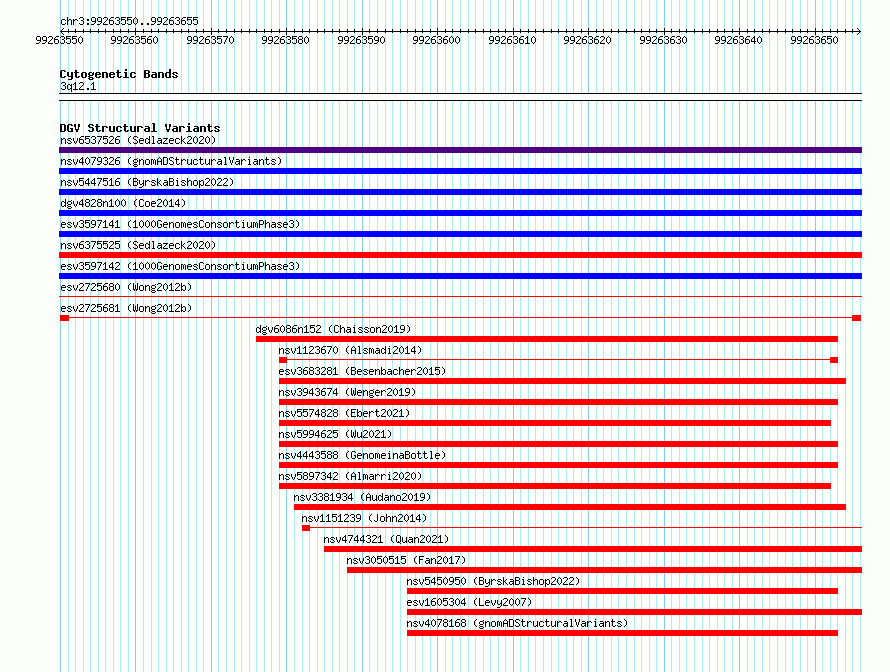890x672 pixels.
Task: Select the red bar under nsv5897342
Action: pos(555,486)
